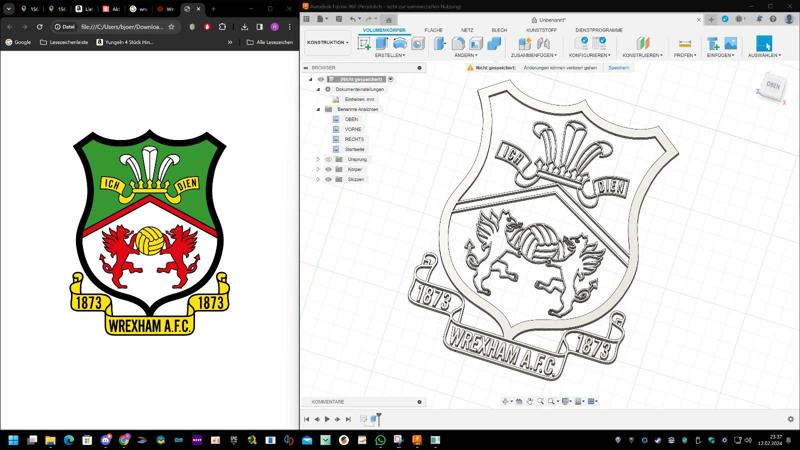Jump to timeline start button
The width and height of the screenshot is (800, 450).
[x=306, y=419]
